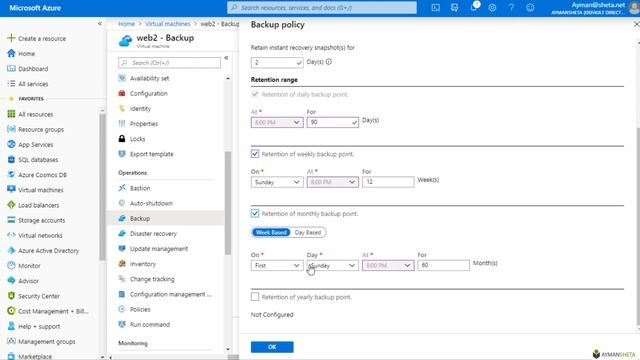The height and width of the screenshot is (360, 640).
Task: Click resource menu Search field
Action: pyautogui.click(x=169, y=62)
